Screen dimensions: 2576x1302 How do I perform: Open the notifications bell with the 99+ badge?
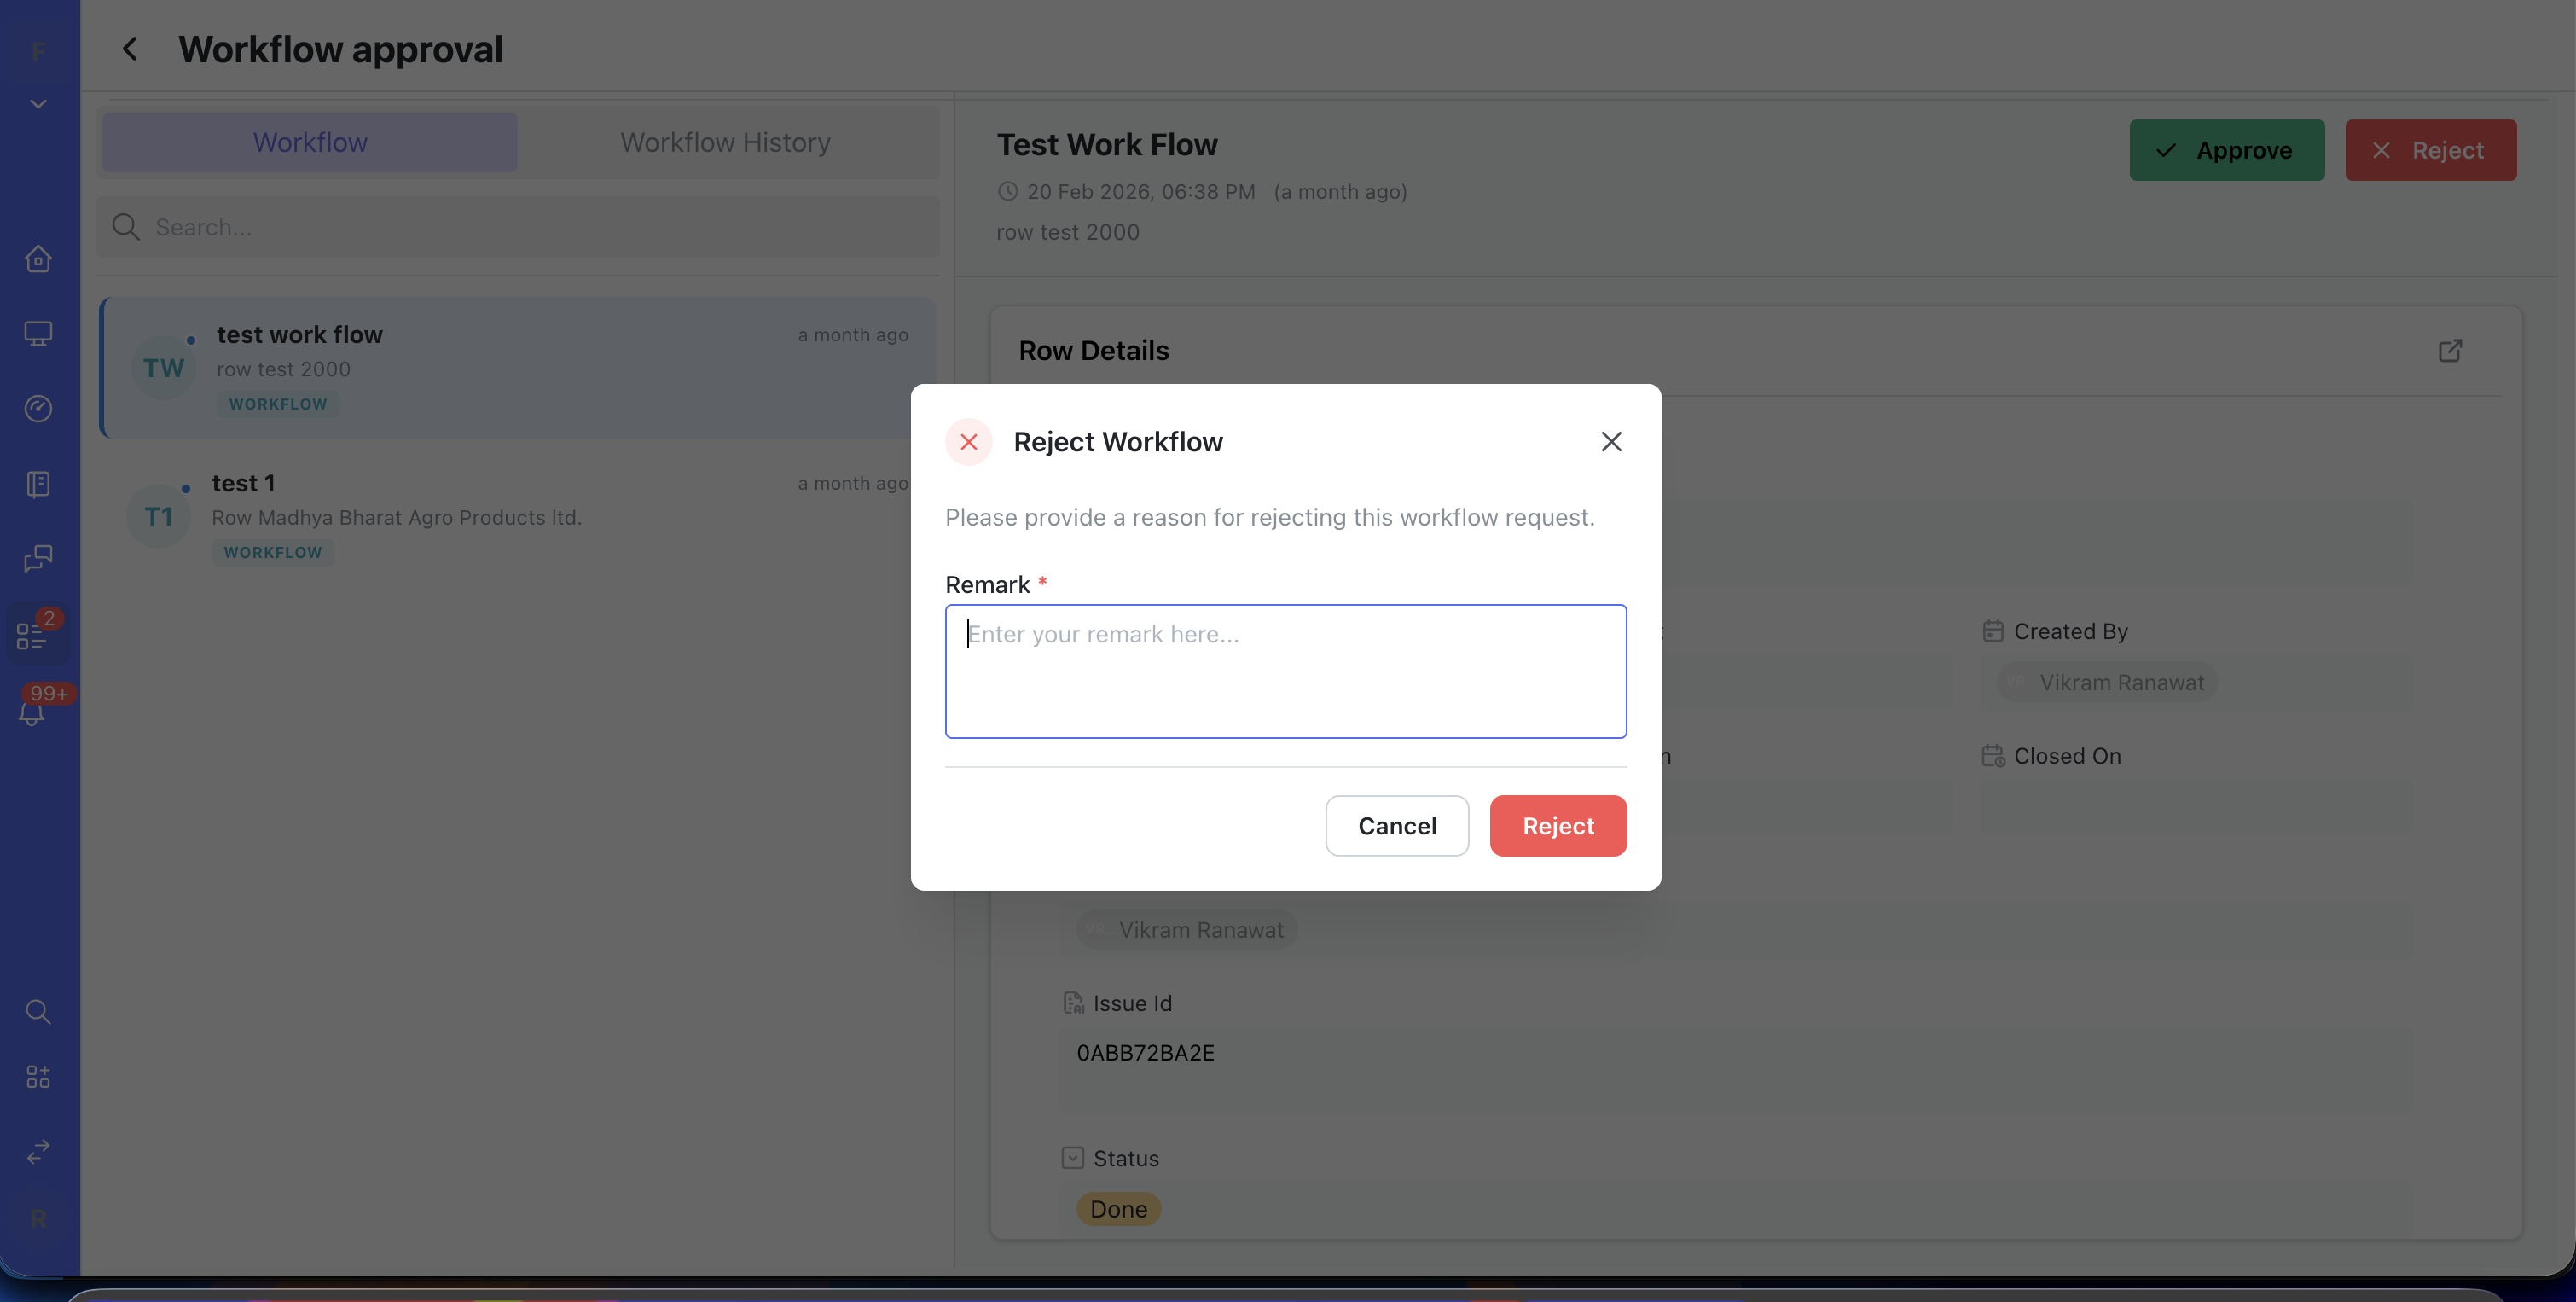click(x=33, y=712)
